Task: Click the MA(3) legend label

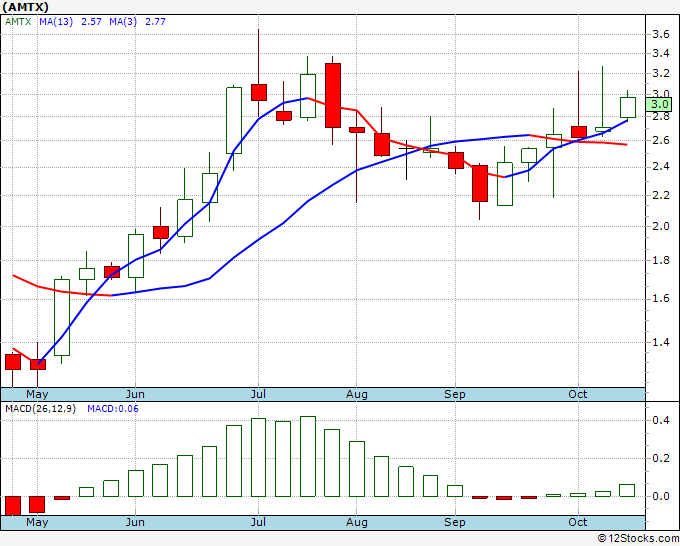Action: pyautogui.click(x=123, y=22)
